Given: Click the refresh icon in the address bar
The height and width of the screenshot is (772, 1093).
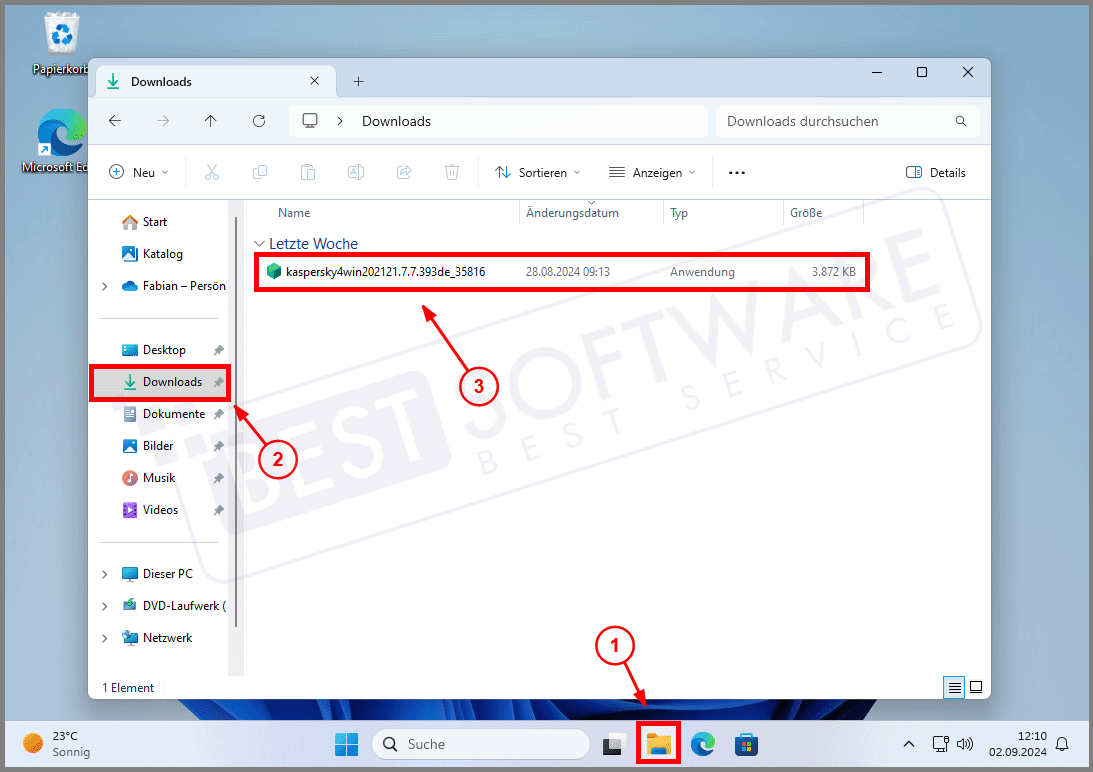Looking at the screenshot, I should (259, 120).
